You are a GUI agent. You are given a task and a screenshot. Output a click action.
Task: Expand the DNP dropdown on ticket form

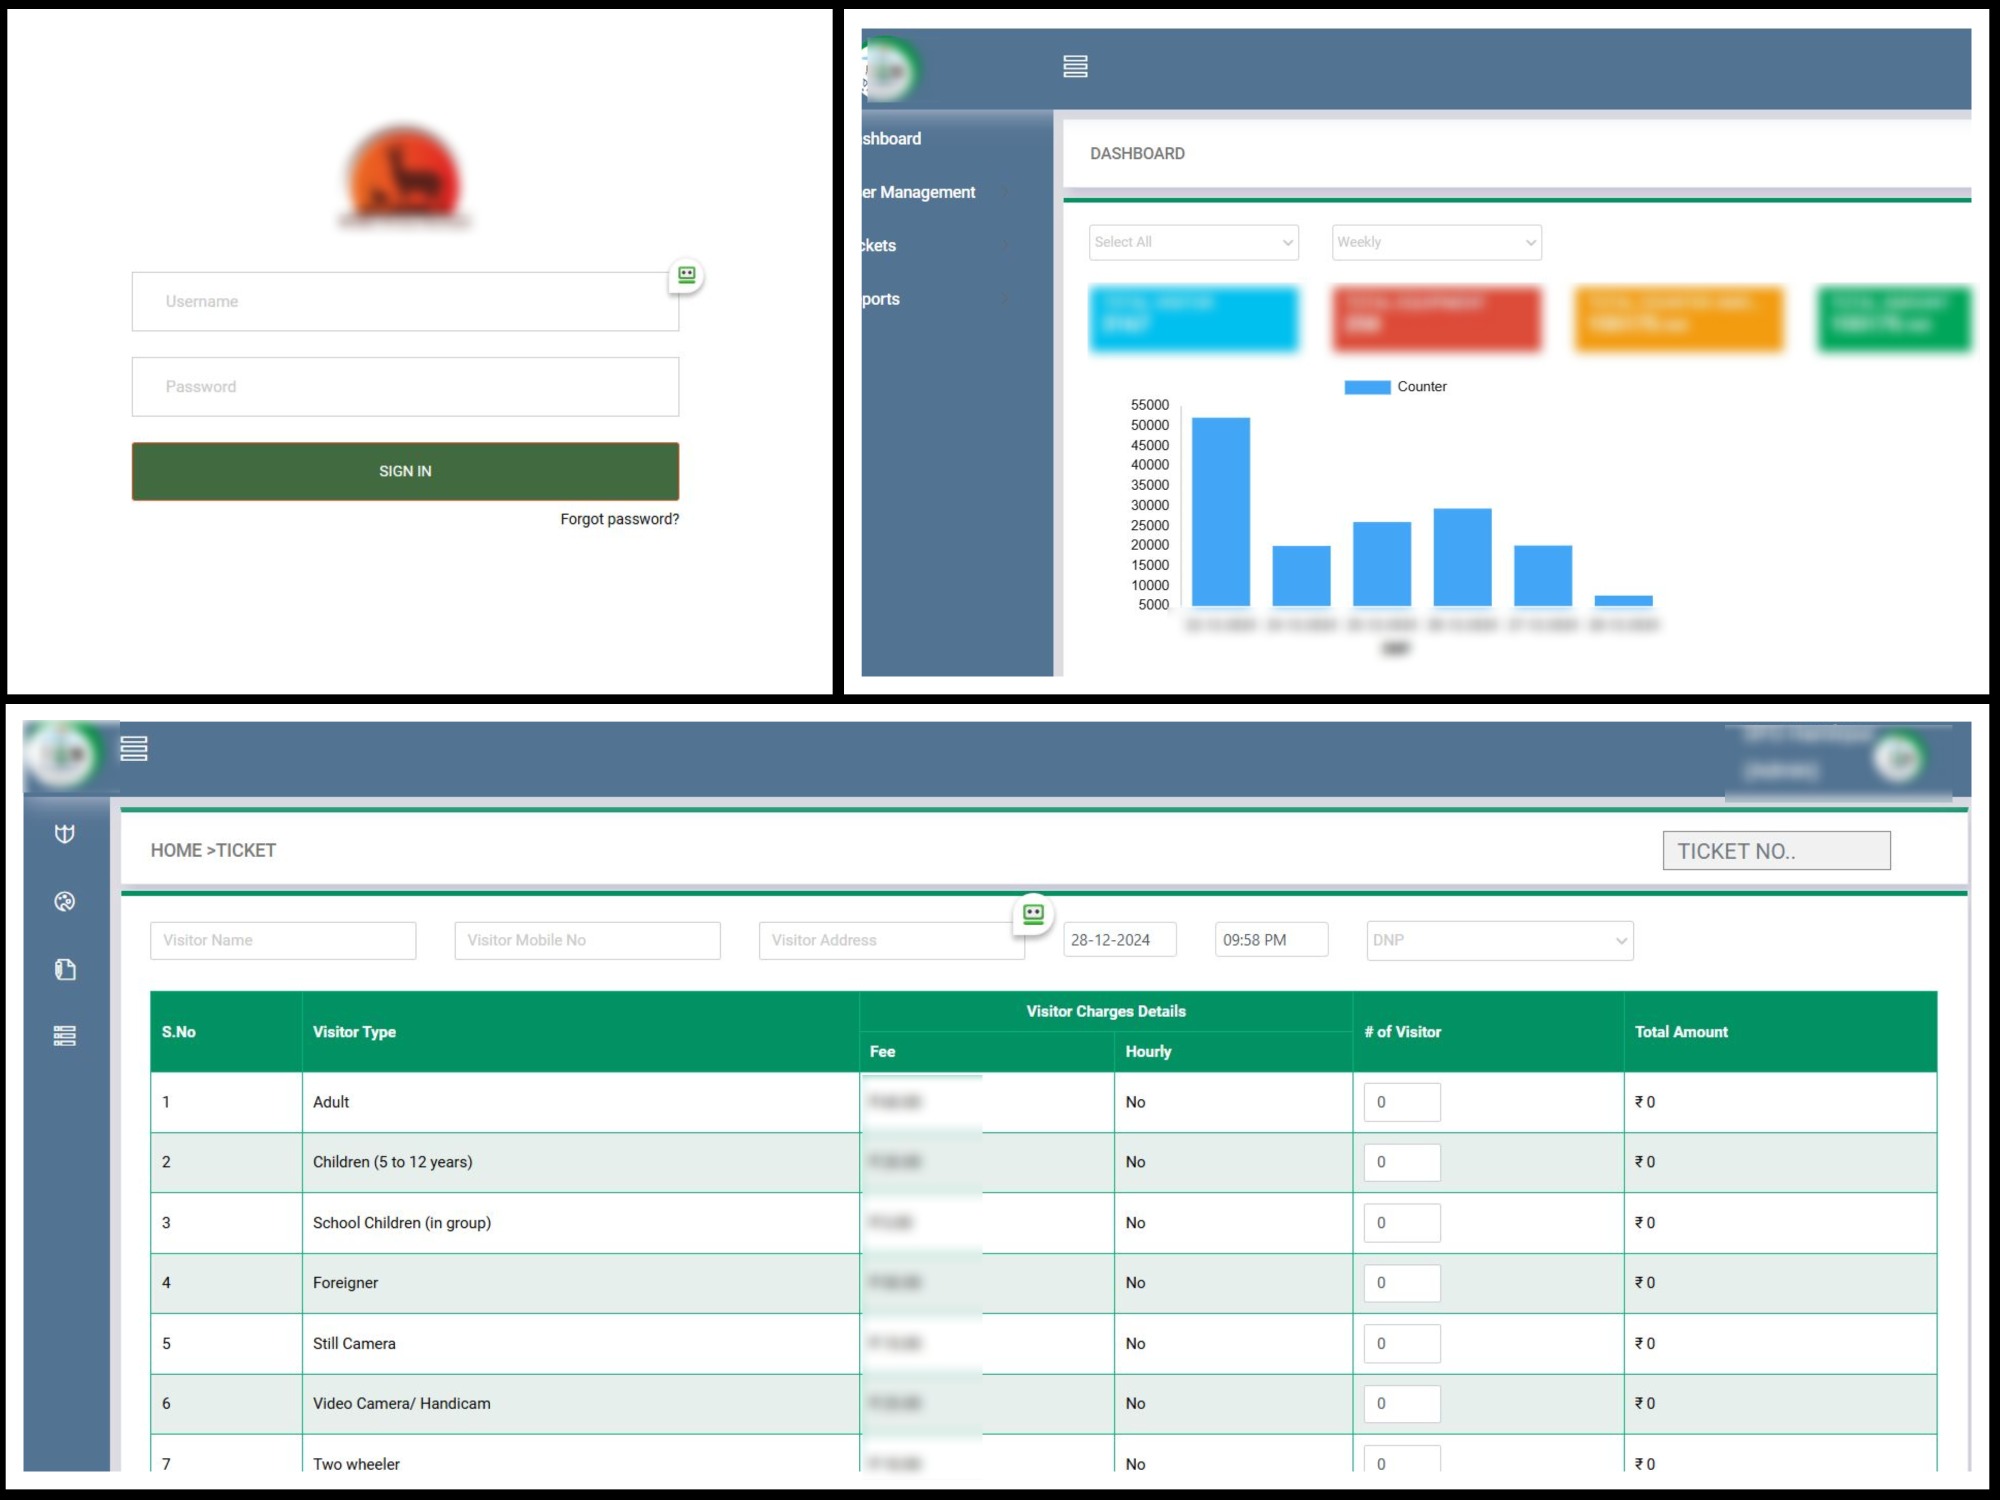click(x=1499, y=940)
